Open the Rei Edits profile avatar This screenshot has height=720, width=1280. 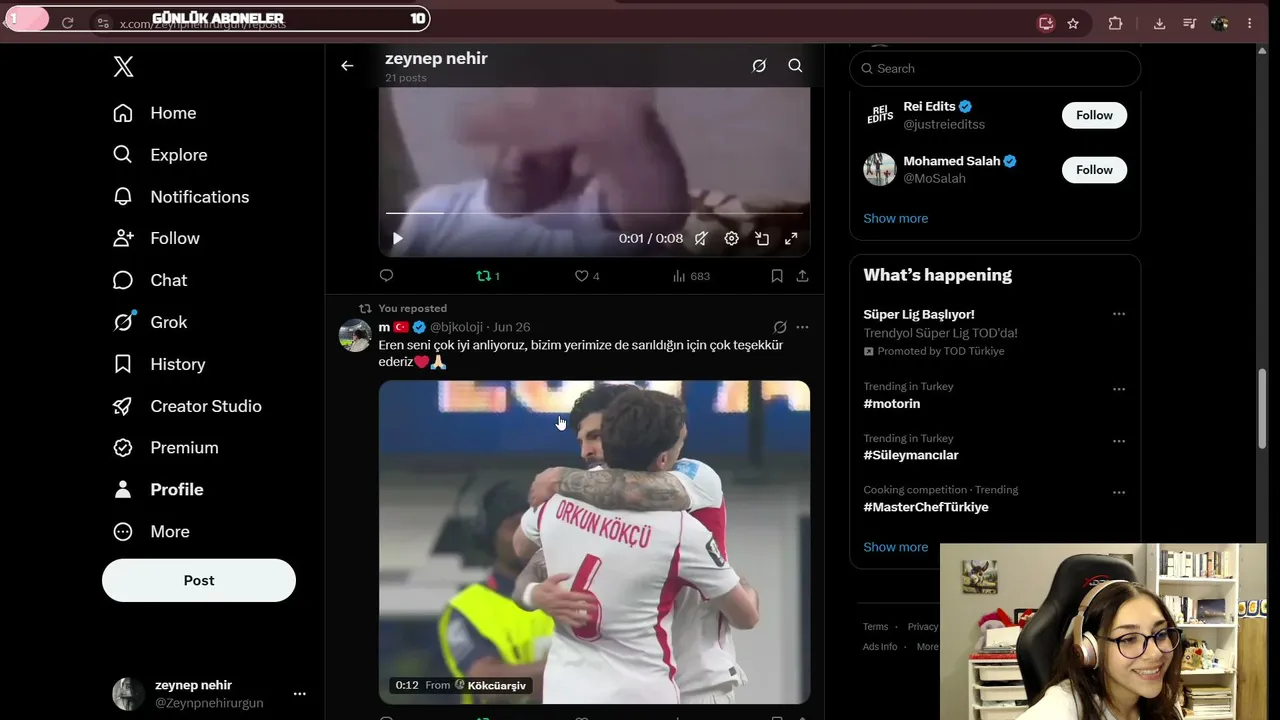pyautogui.click(x=880, y=115)
